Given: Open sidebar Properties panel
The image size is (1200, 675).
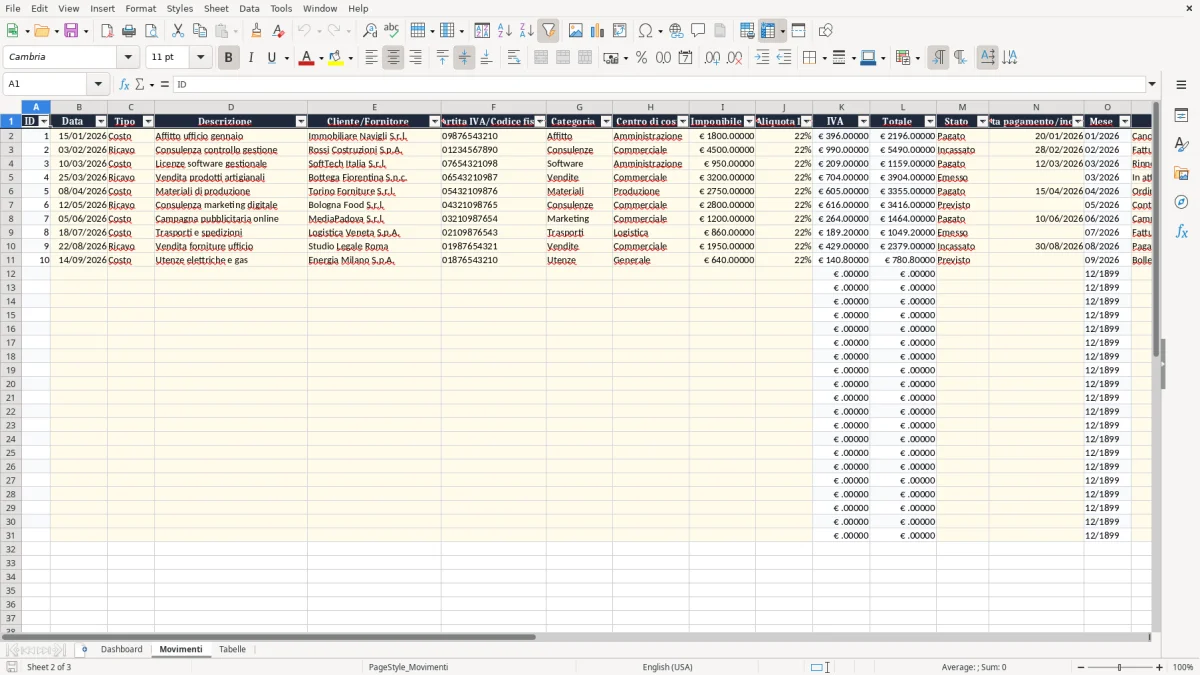Looking at the screenshot, I should pyautogui.click(x=1181, y=116).
